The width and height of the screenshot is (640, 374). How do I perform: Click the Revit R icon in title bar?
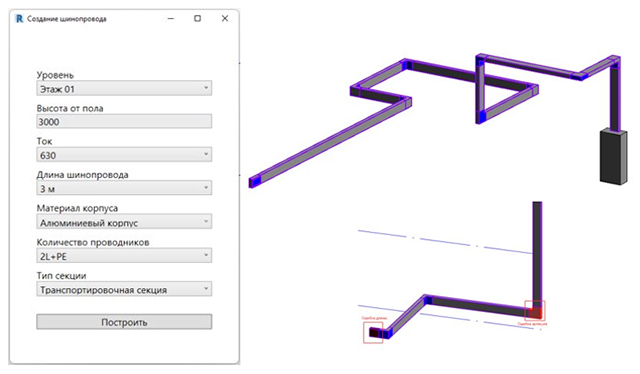(x=19, y=19)
